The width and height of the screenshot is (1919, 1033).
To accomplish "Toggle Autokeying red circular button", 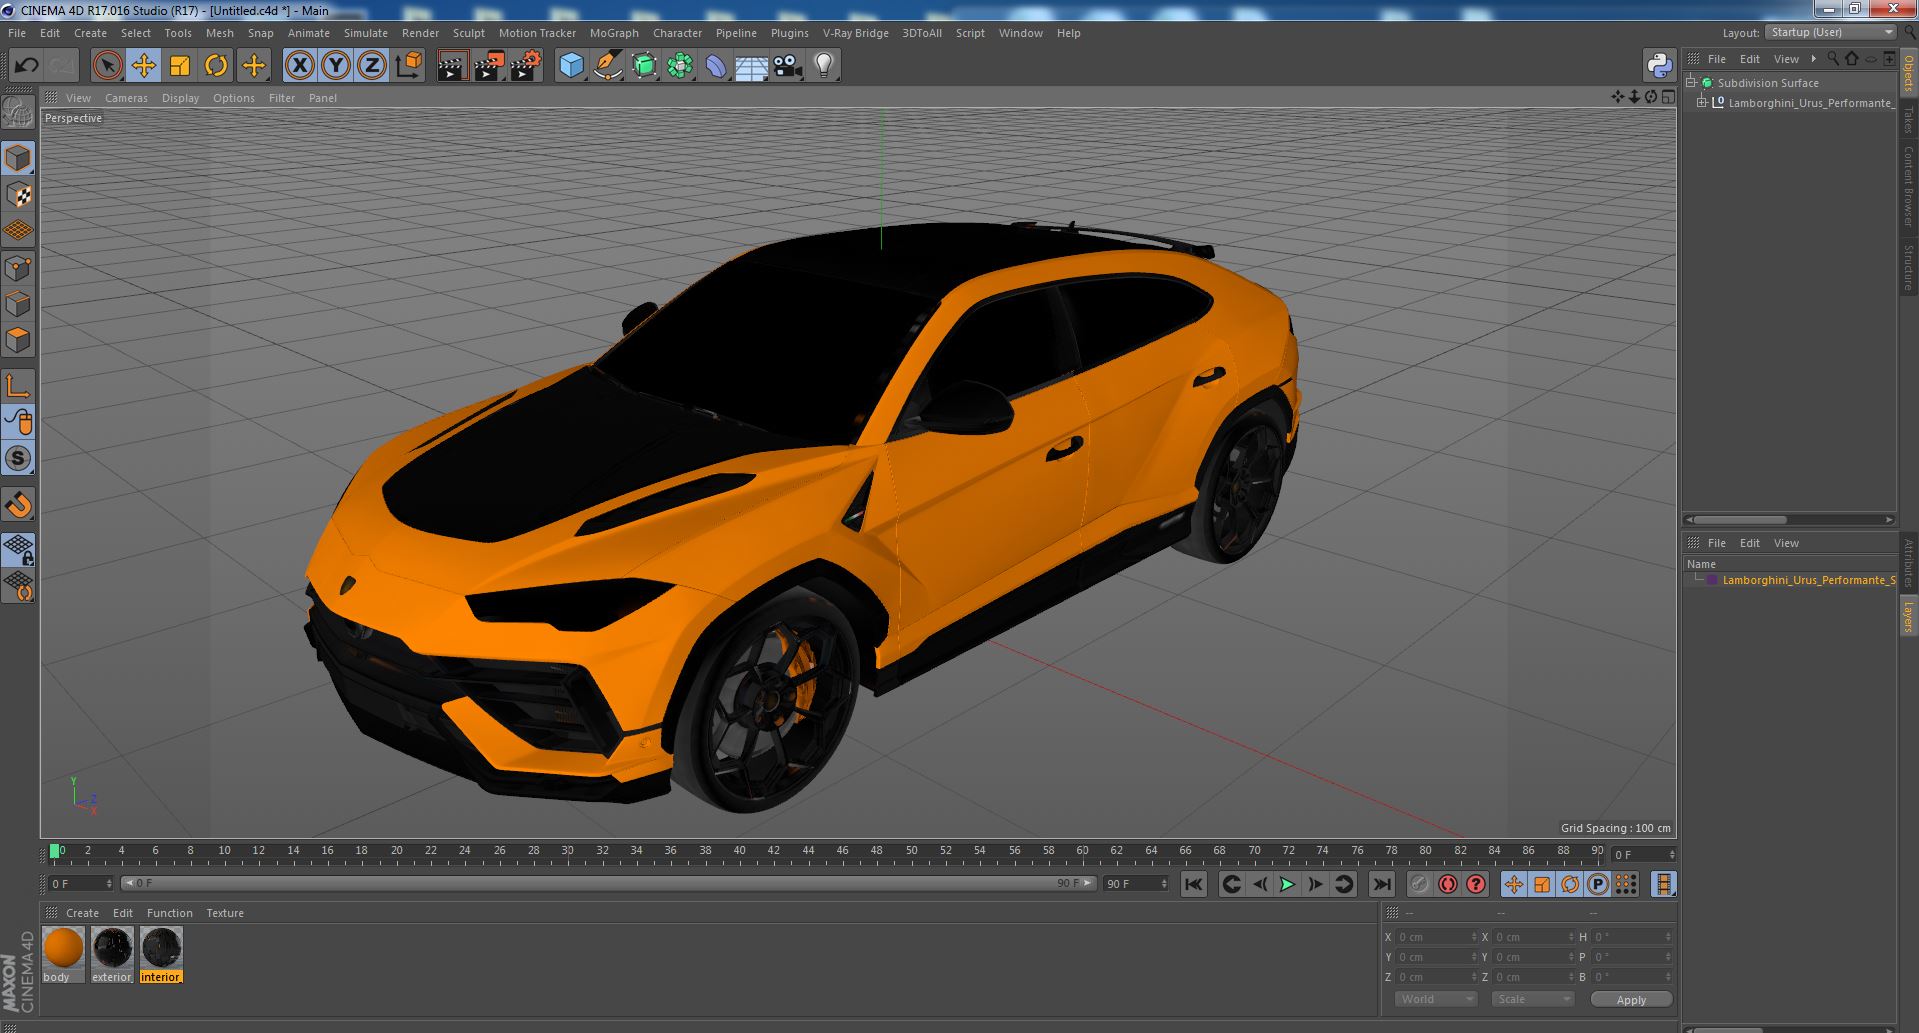I will click(1447, 884).
